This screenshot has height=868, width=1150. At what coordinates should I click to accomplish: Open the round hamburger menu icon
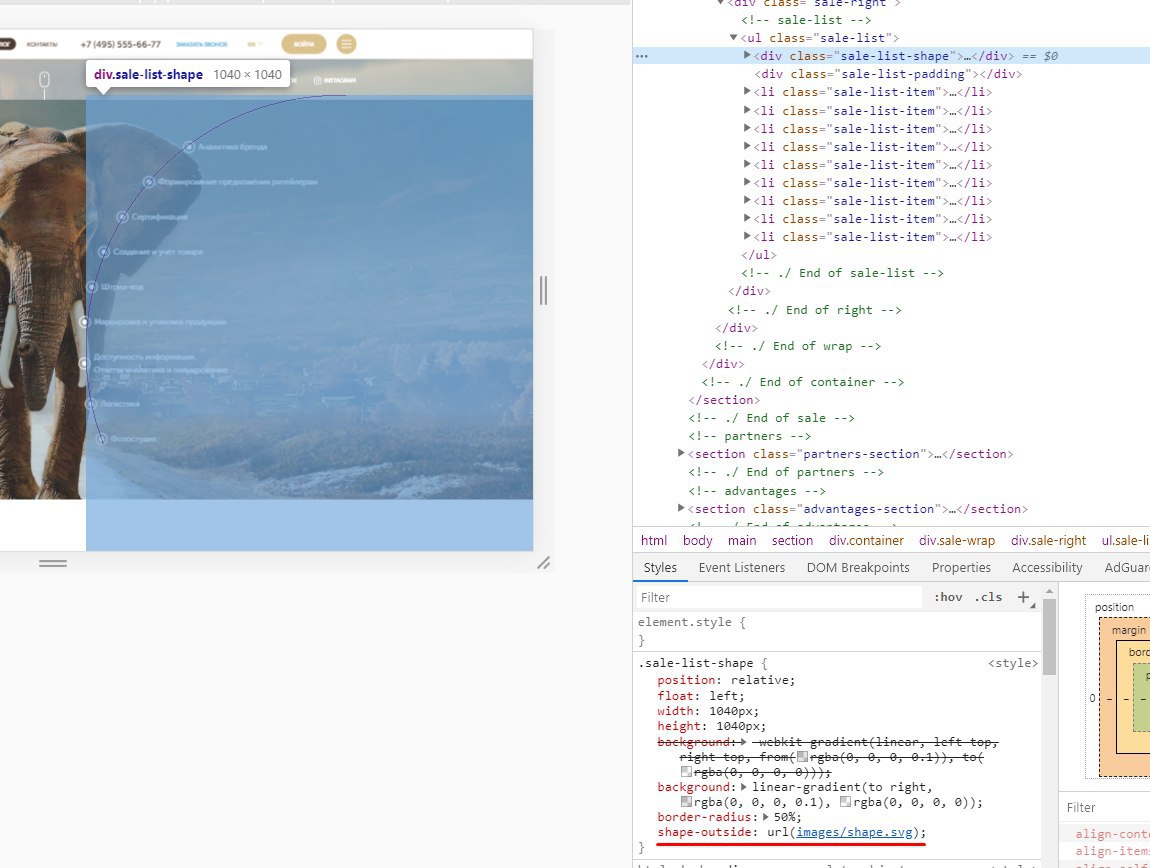(346, 44)
